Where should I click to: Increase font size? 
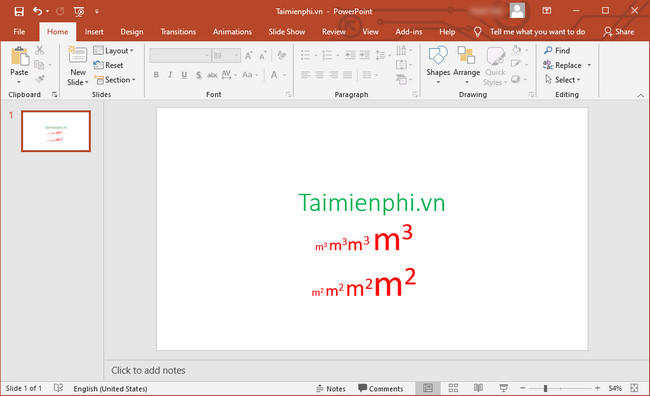coord(248,56)
